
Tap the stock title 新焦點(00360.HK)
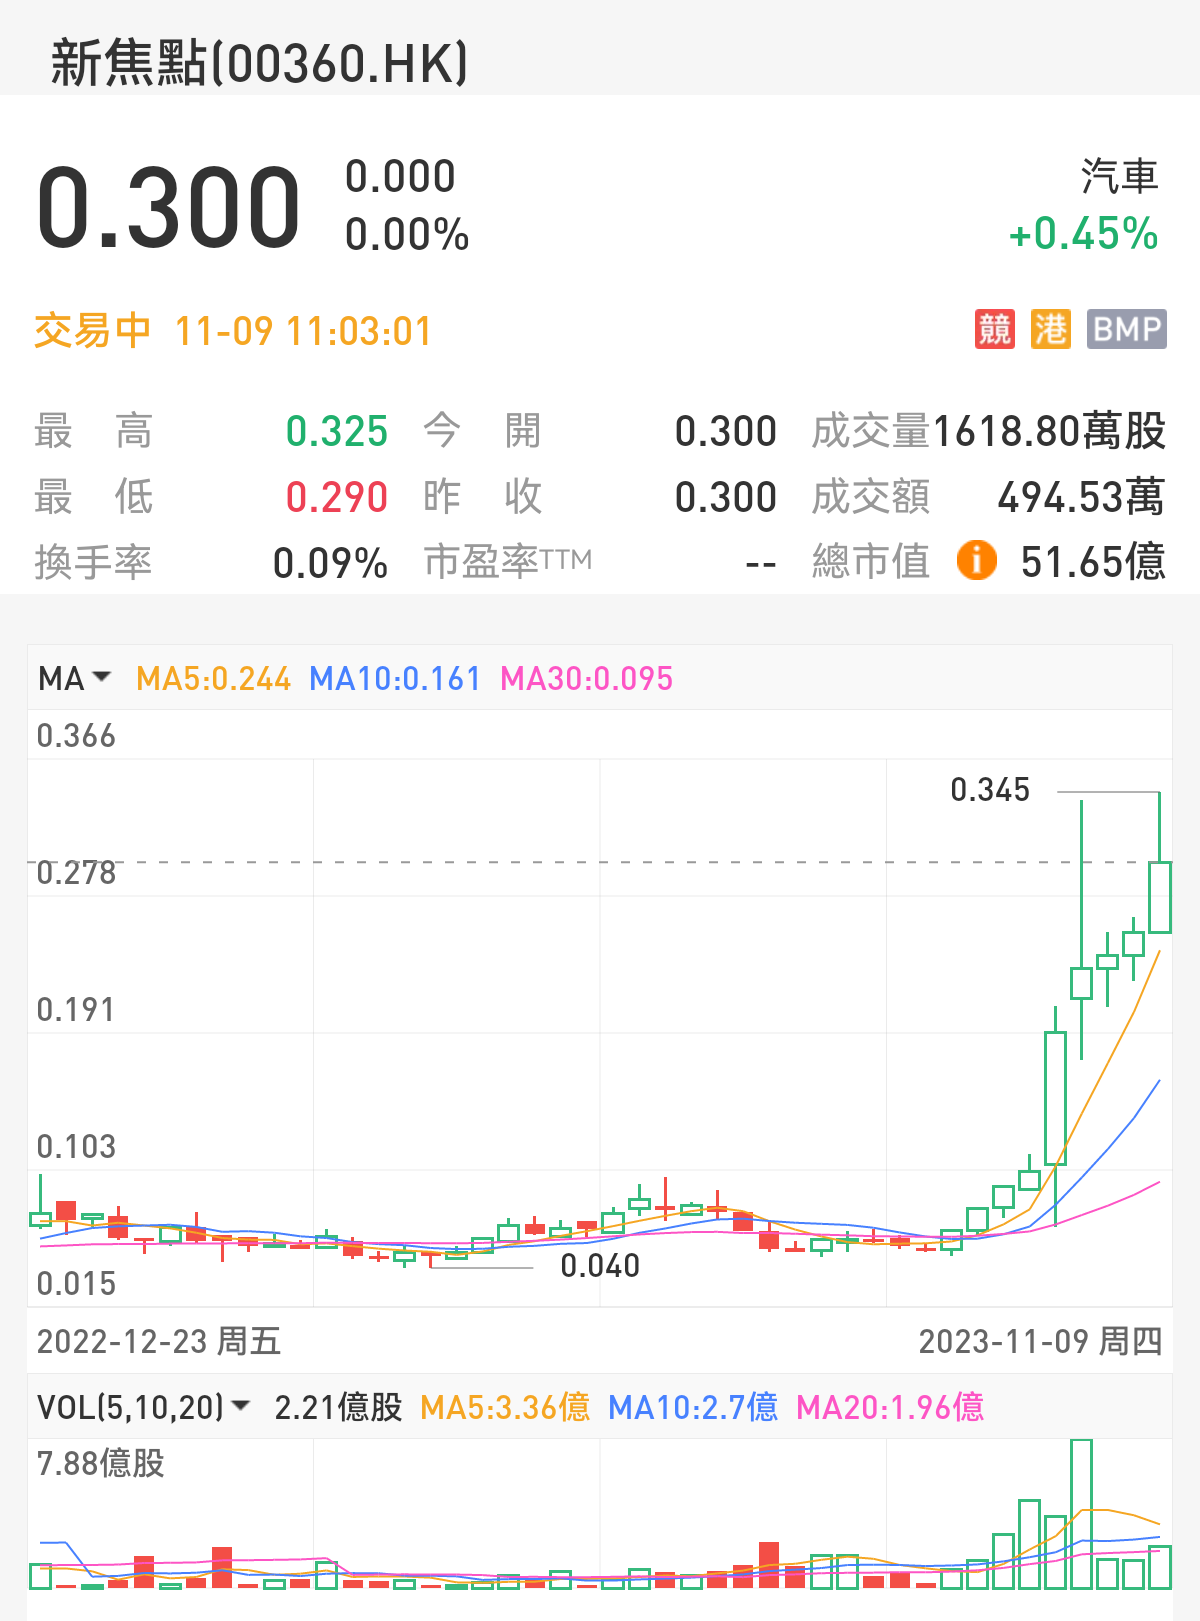259,63
